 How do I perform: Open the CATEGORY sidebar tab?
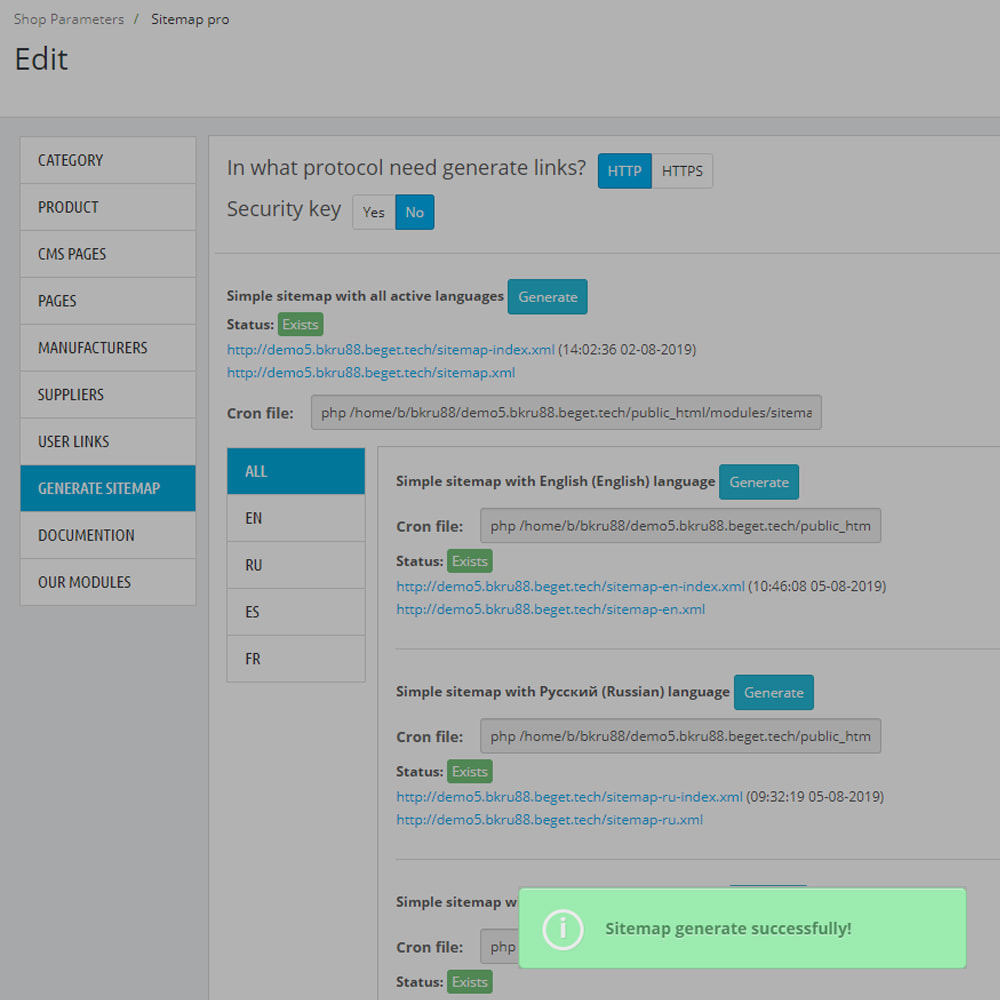point(108,160)
